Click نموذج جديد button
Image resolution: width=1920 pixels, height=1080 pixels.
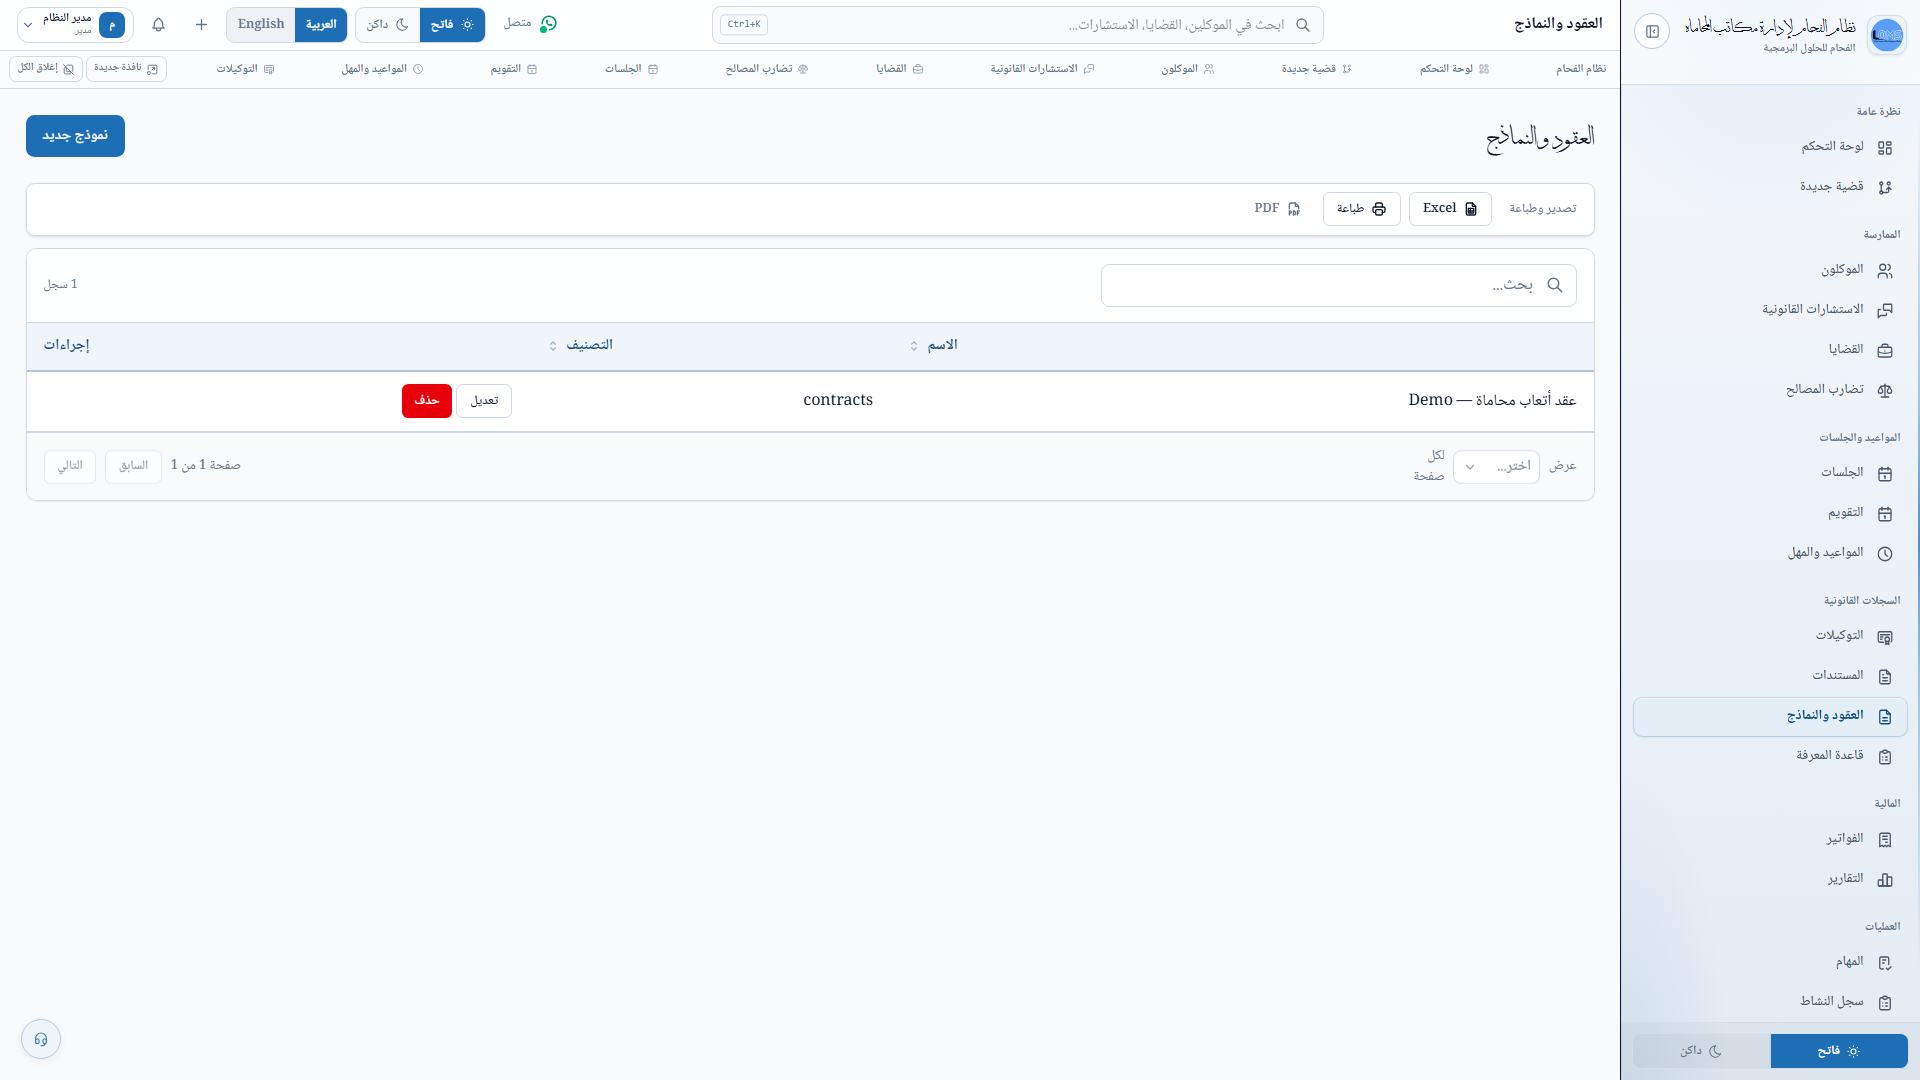pos(75,136)
